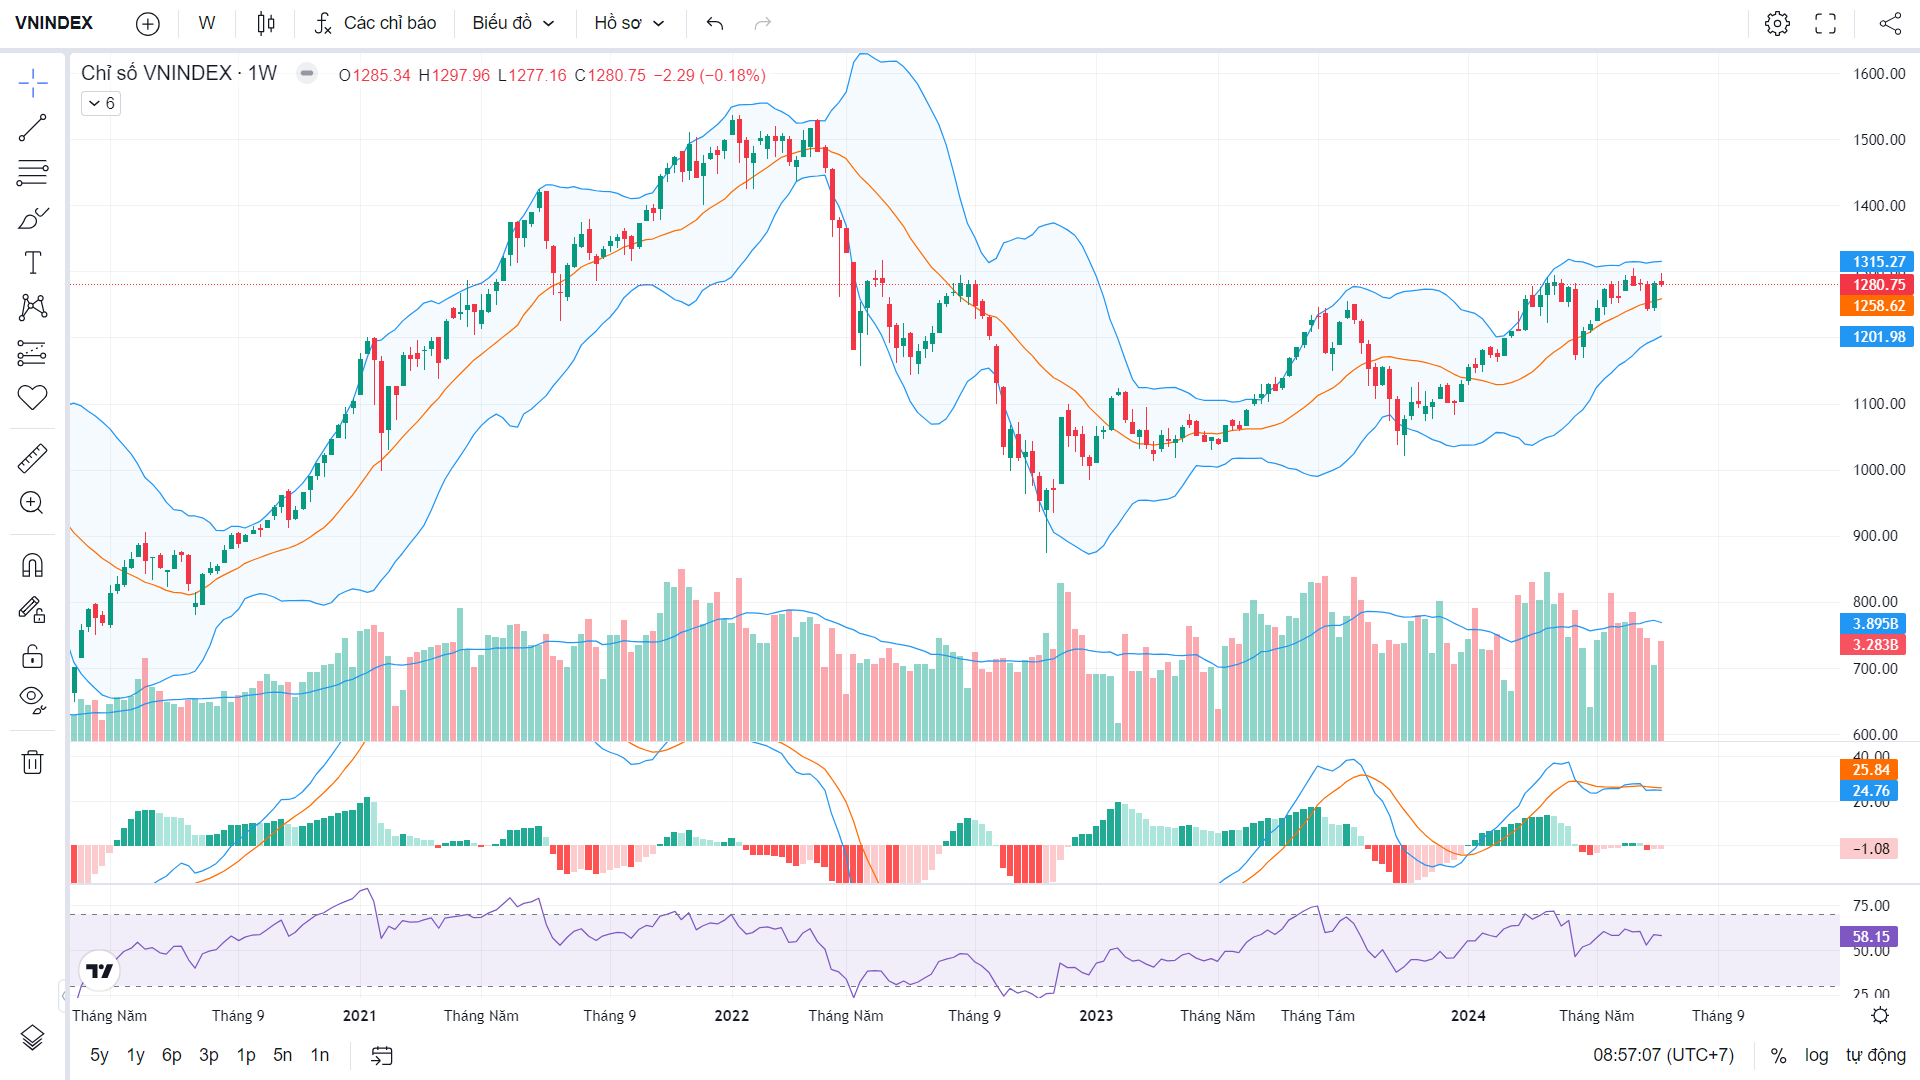
Task: Open the object tree layers icon
Action: point(33,1038)
